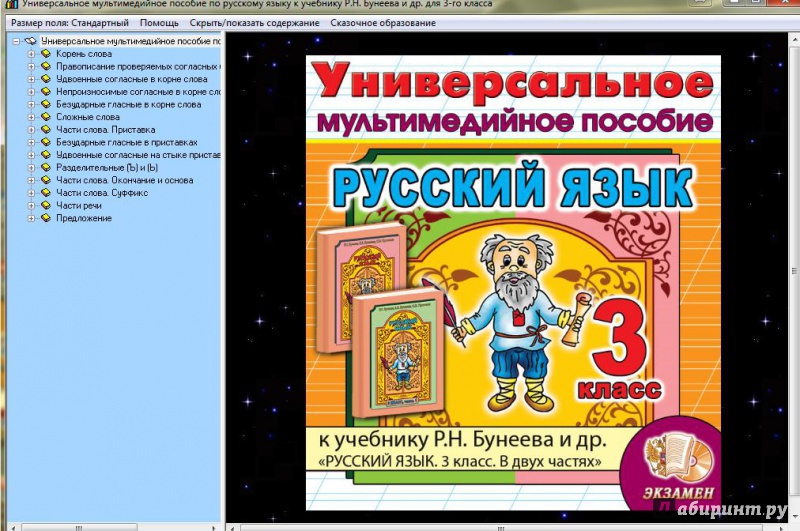
Task: Expand Удвоенные согласные на стыке приставки
Action: point(31,155)
